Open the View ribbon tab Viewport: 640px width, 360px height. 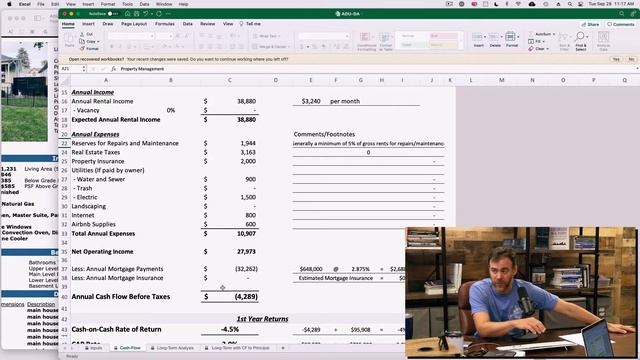pyautogui.click(x=228, y=24)
